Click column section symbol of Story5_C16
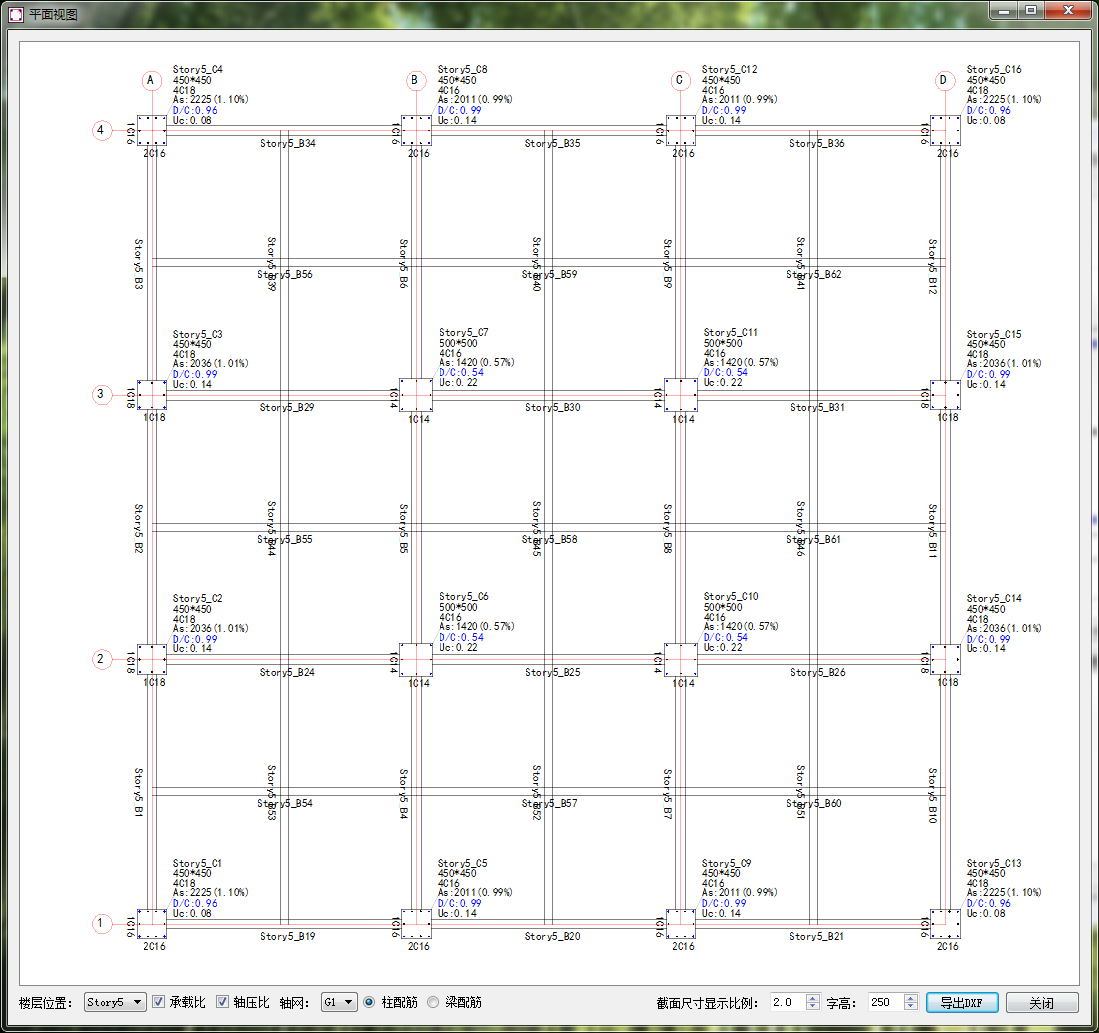The width and height of the screenshot is (1099, 1033). (x=945, y=130)
